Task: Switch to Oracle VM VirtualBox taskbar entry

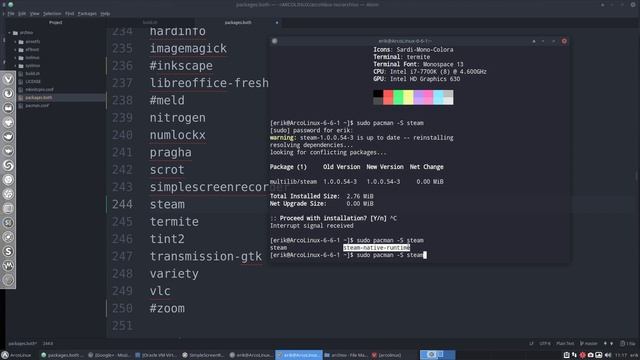Action: pyautogui.click(x=157, y=355)
